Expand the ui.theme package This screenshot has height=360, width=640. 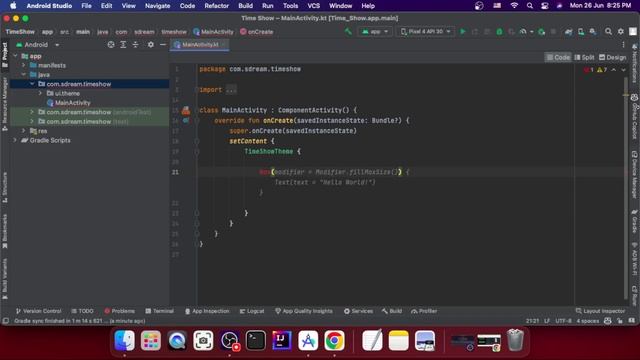(x=40, y=93)
